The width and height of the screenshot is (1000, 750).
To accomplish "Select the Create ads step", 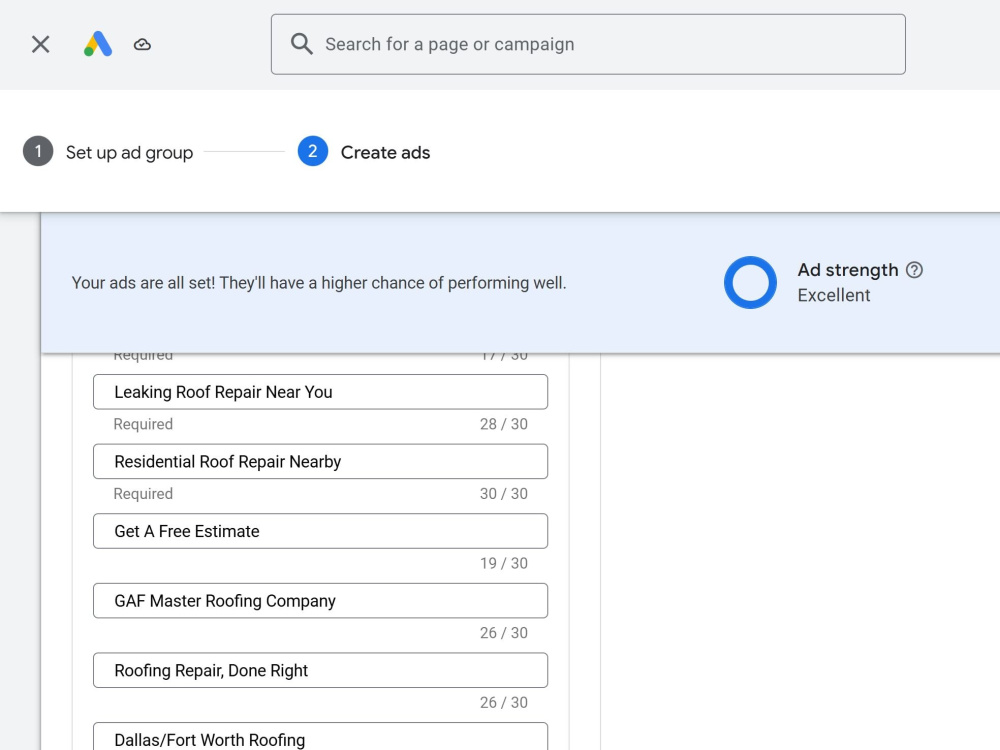I will [385, 152].
